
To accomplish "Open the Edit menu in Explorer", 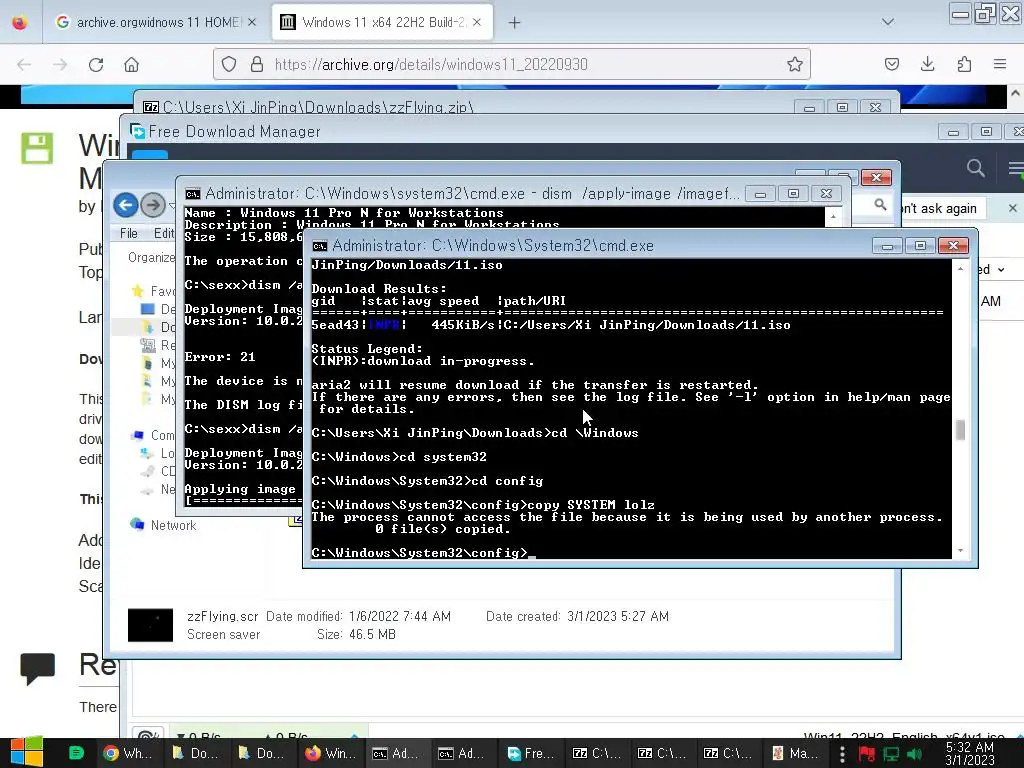I will pos(164,233).
